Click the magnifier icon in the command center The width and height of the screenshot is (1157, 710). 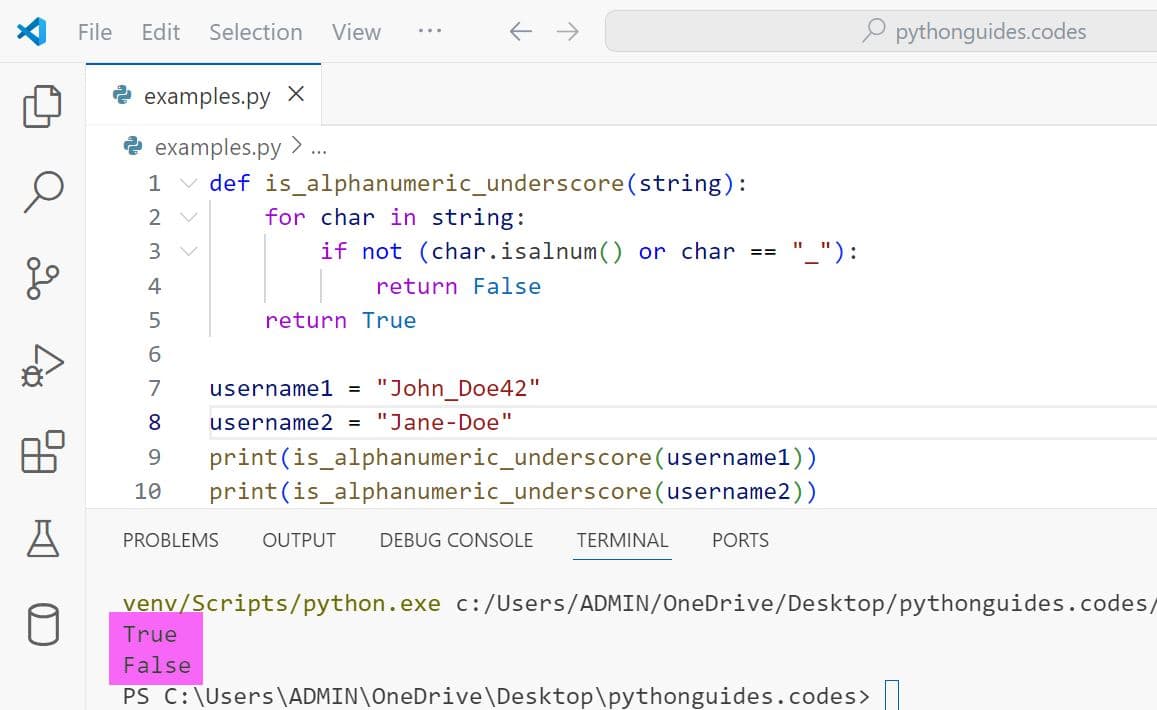874,30
